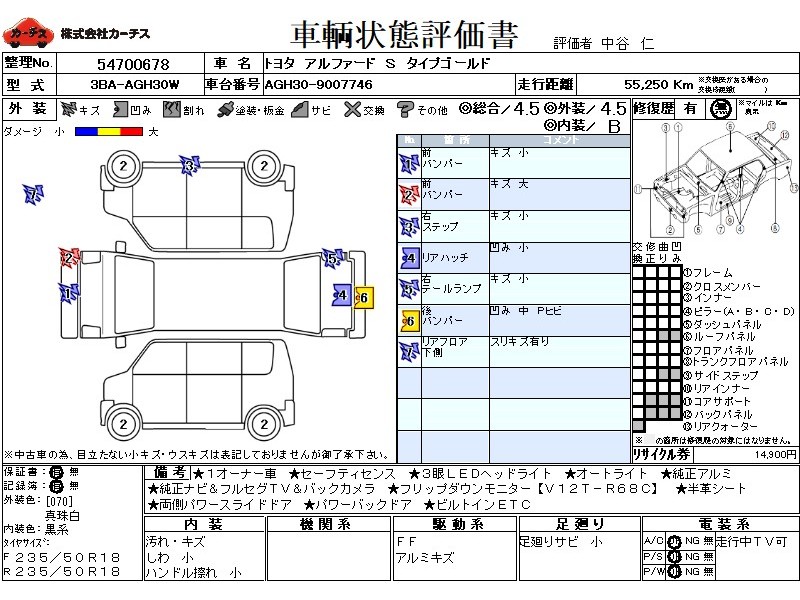
Task: Click the キズ scratch legend icon
Action: [68, 109]
